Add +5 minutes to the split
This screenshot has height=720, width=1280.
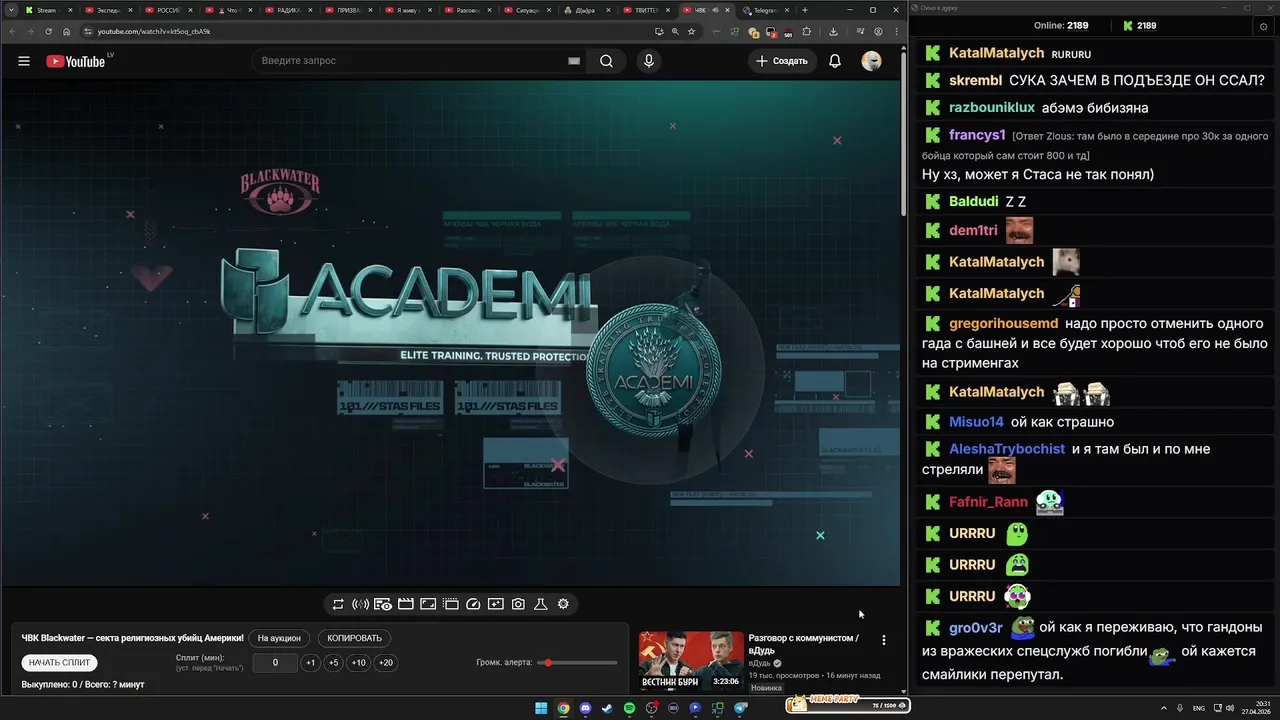click(x=333, y=662)
